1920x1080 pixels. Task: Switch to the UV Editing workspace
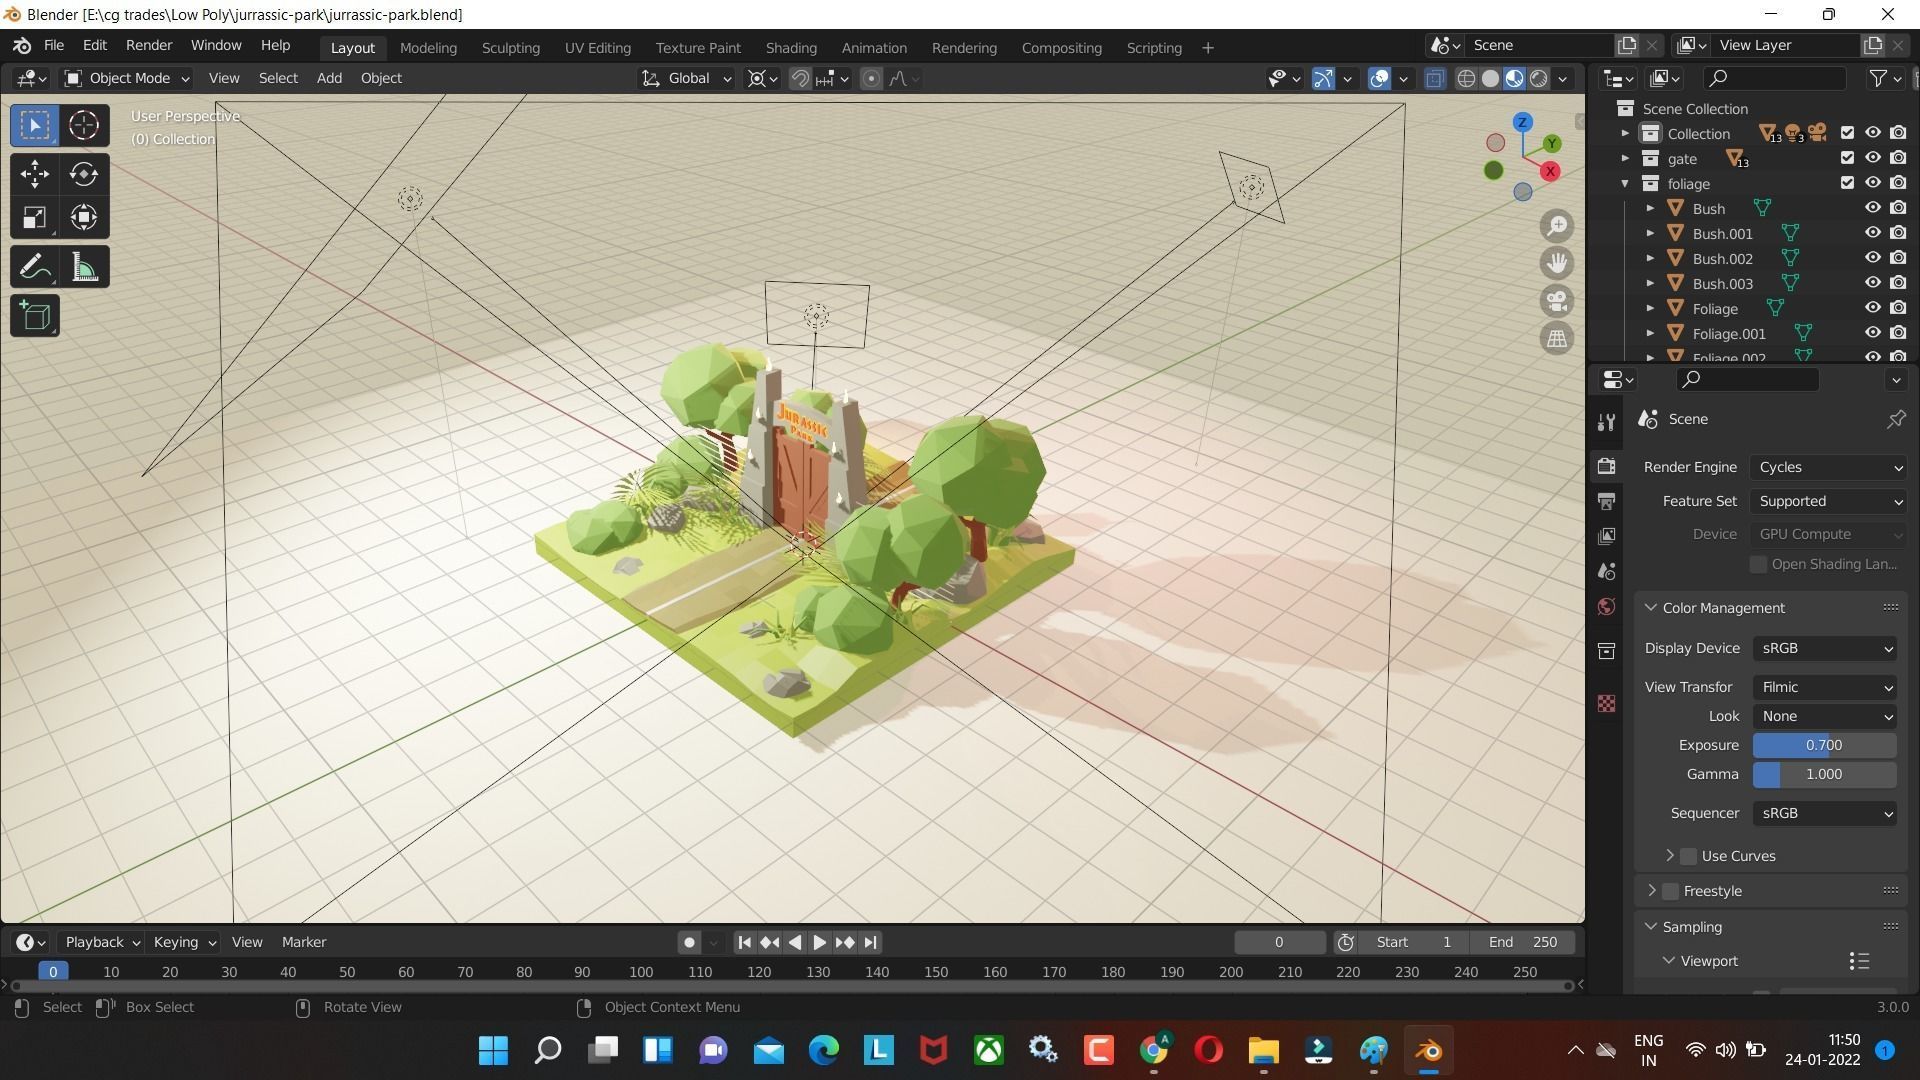click(598, 47)
